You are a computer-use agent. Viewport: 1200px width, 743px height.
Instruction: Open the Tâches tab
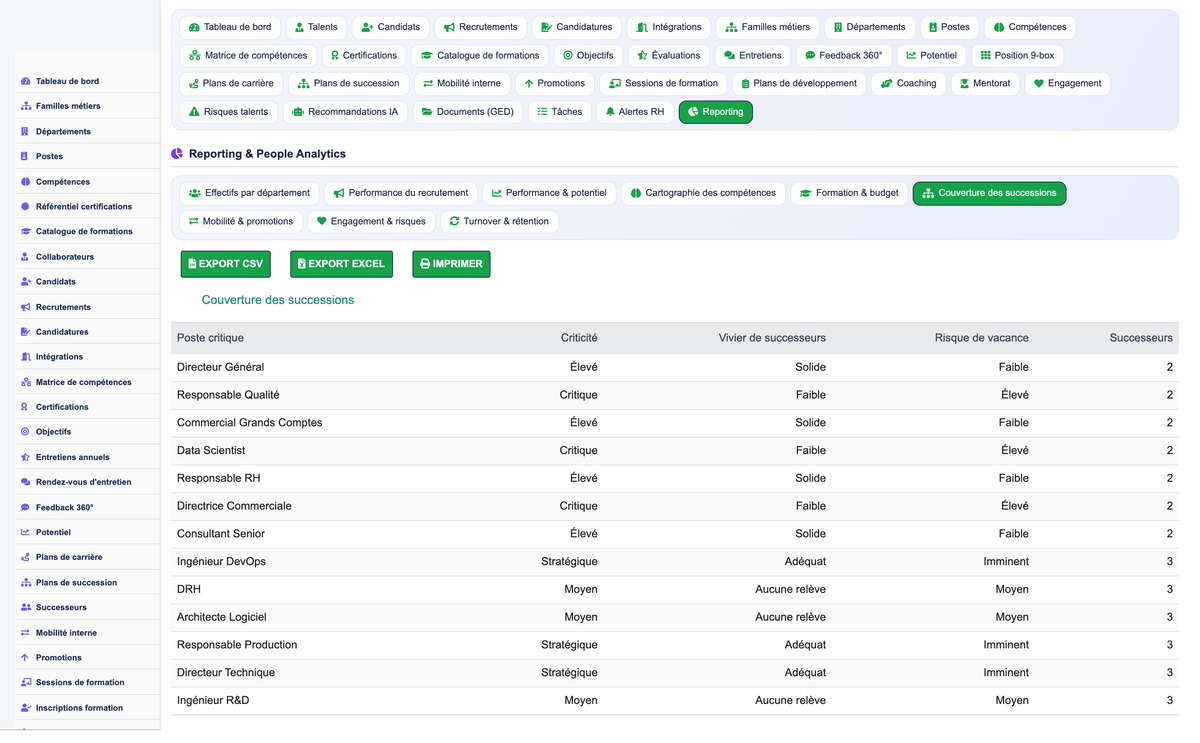(559, 112)
